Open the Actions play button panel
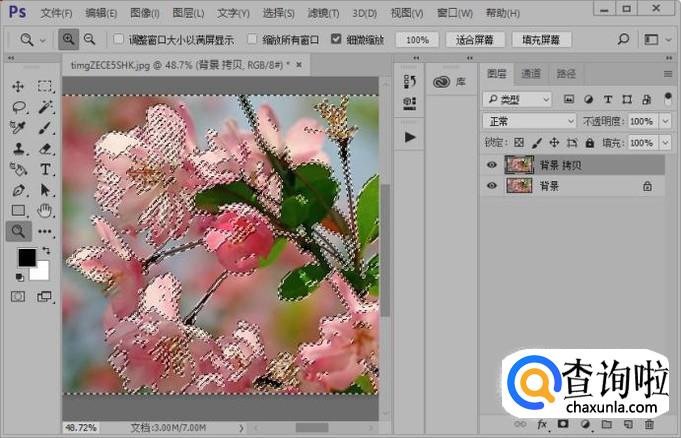Viewport: 681px width, 438px height. (409, 137)
